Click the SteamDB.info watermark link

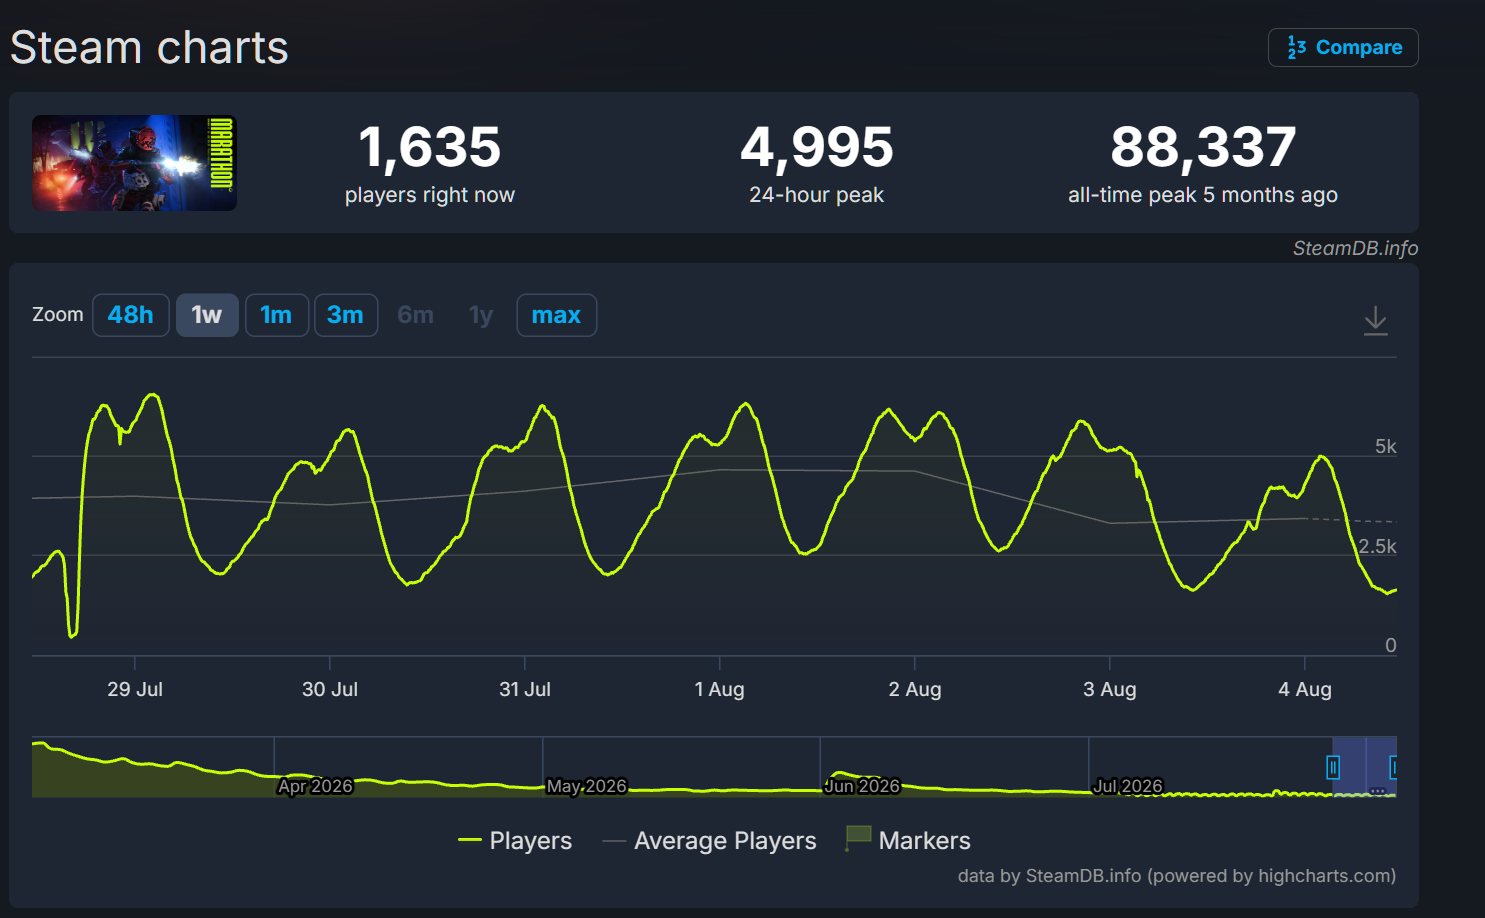1355,248
